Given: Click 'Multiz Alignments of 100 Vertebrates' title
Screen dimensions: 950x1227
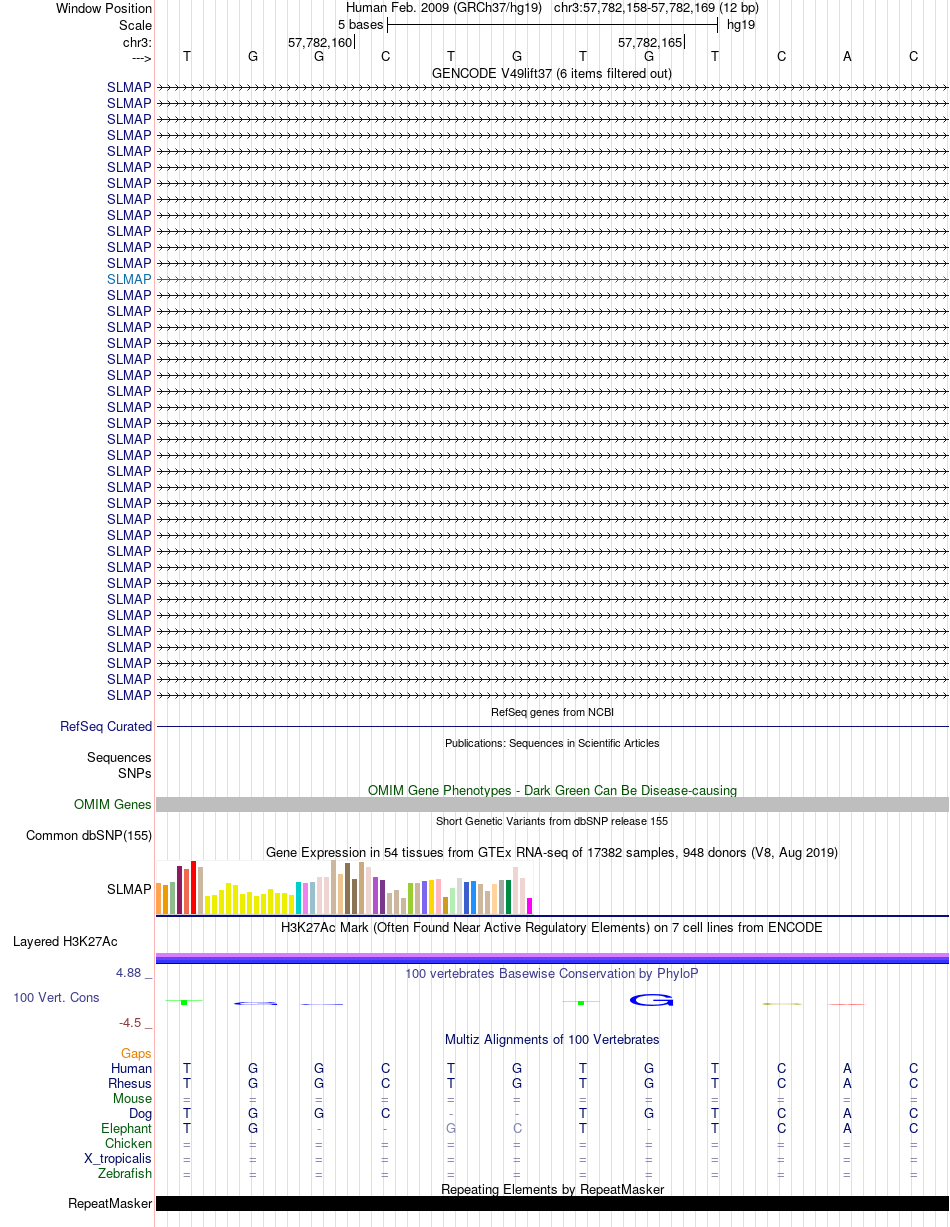Looking at the screenshot, I should point(552,1039).
